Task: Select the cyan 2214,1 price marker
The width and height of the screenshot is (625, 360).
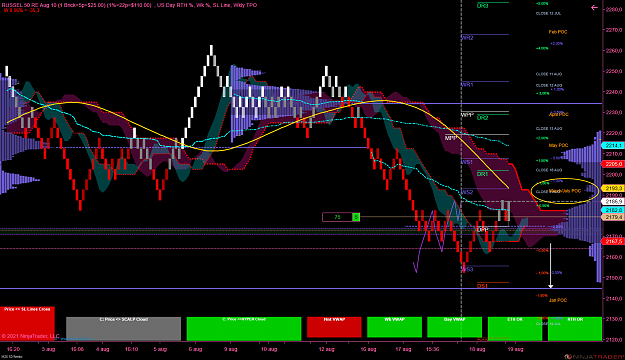Action: (x=612, y=146)
